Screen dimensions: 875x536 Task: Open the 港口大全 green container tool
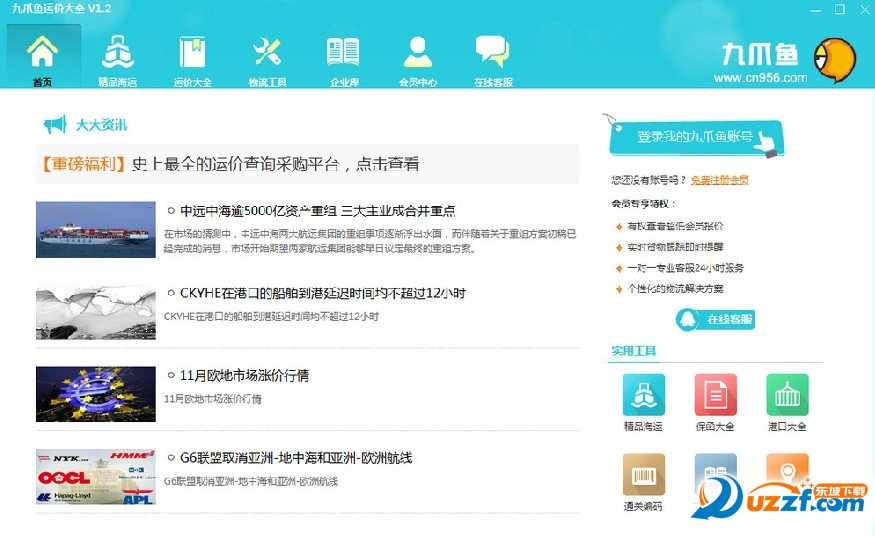pyautogui.click(x=787, y=394)
